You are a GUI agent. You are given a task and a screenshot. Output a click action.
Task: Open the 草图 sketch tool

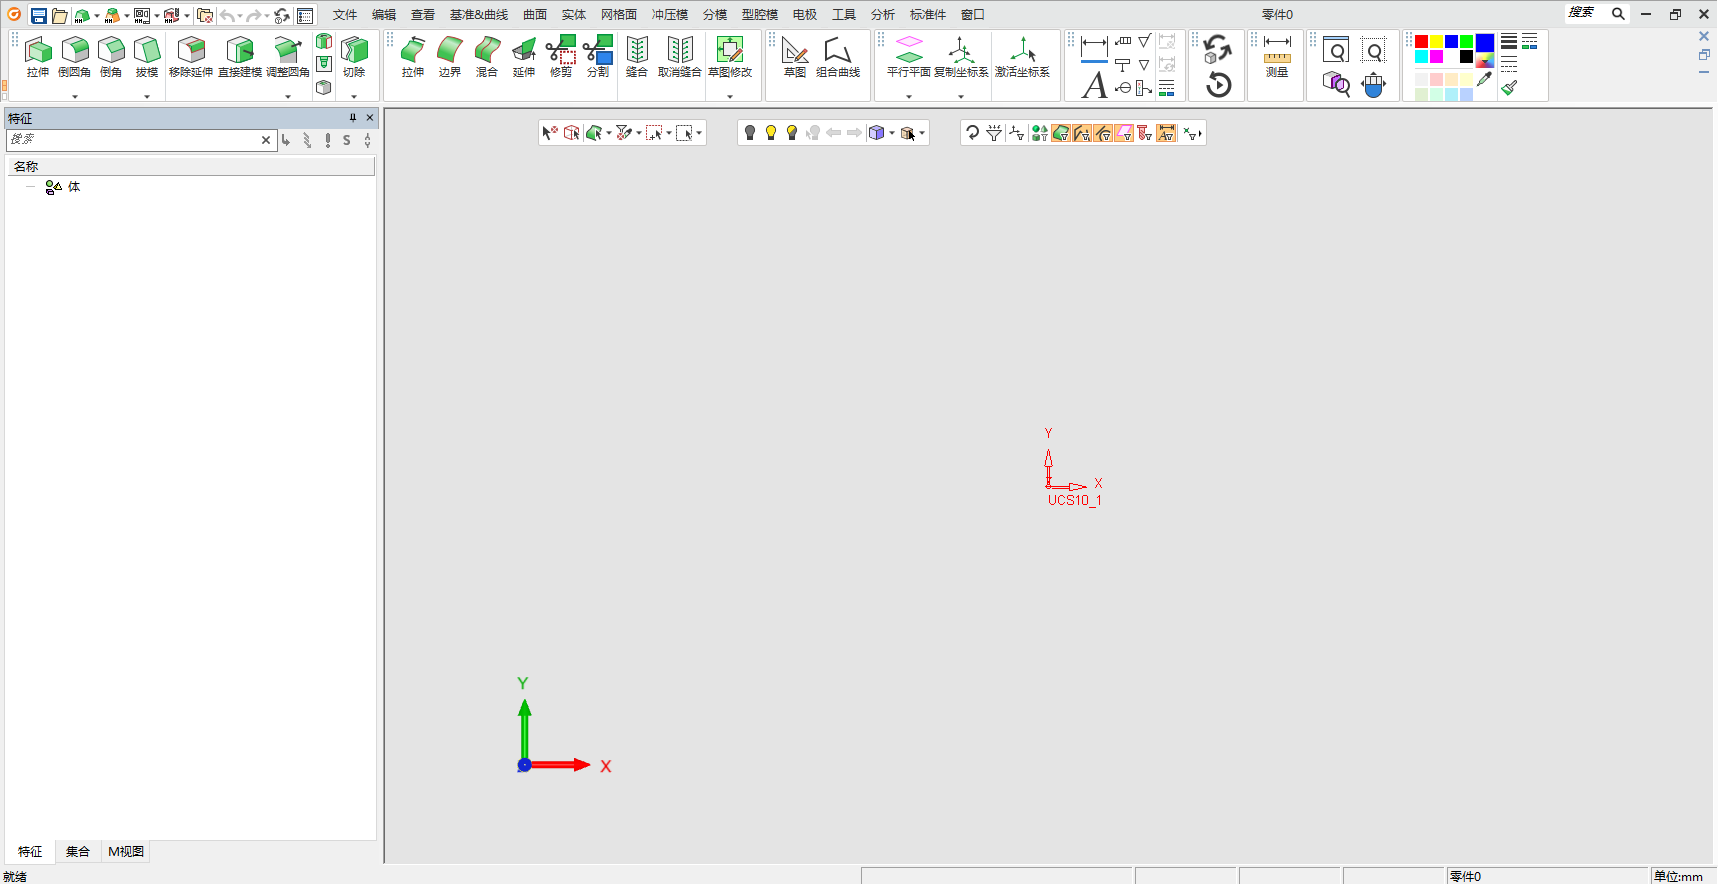pyautogui.click(x=795, y=57)
